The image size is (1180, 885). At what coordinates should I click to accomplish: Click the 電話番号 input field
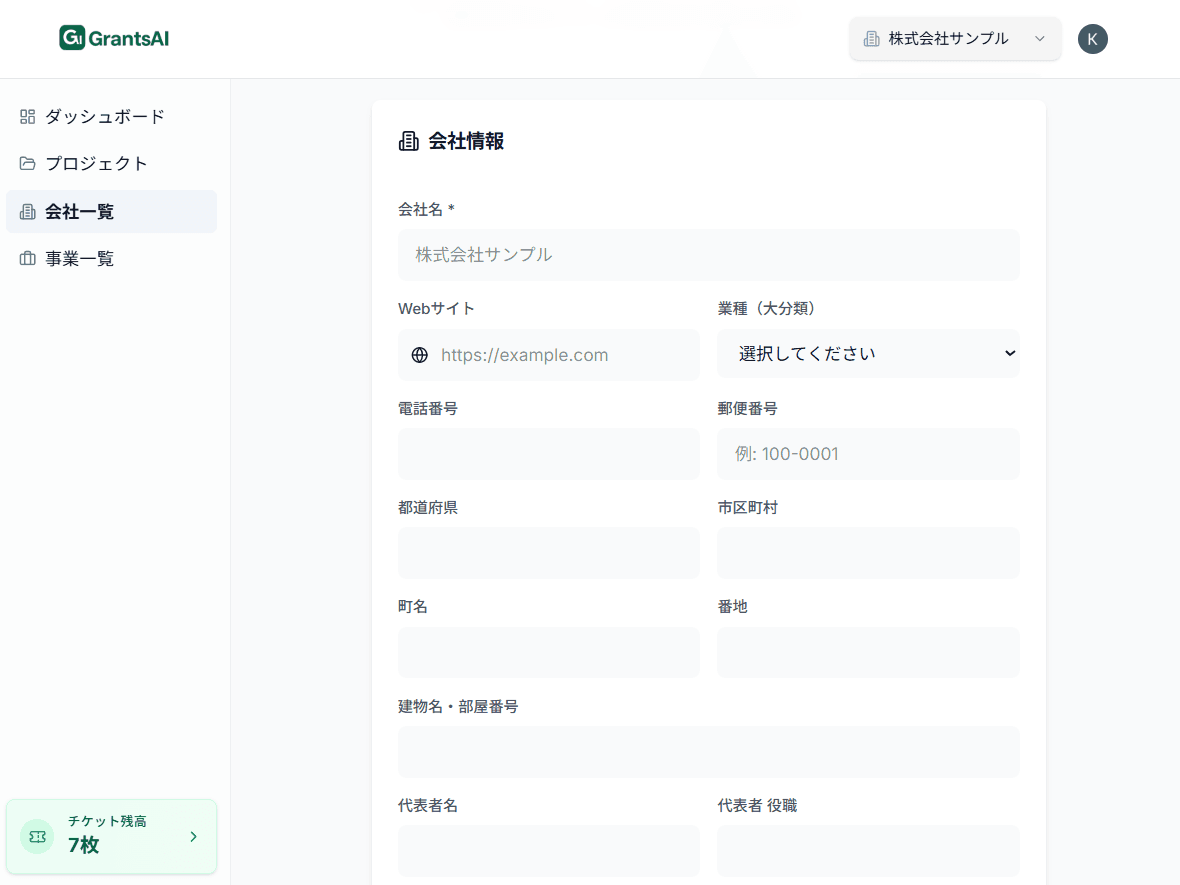(x=548, y=454)
